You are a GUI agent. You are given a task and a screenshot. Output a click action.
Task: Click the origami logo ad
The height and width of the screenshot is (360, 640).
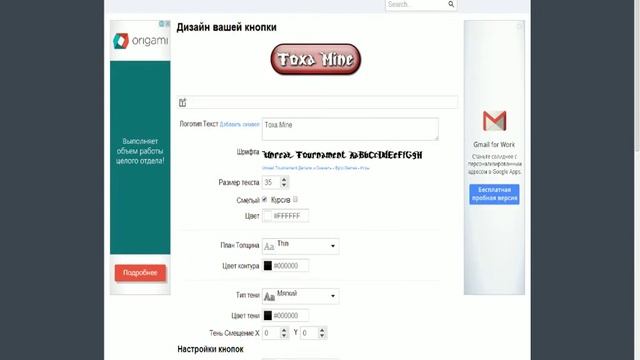140,41
